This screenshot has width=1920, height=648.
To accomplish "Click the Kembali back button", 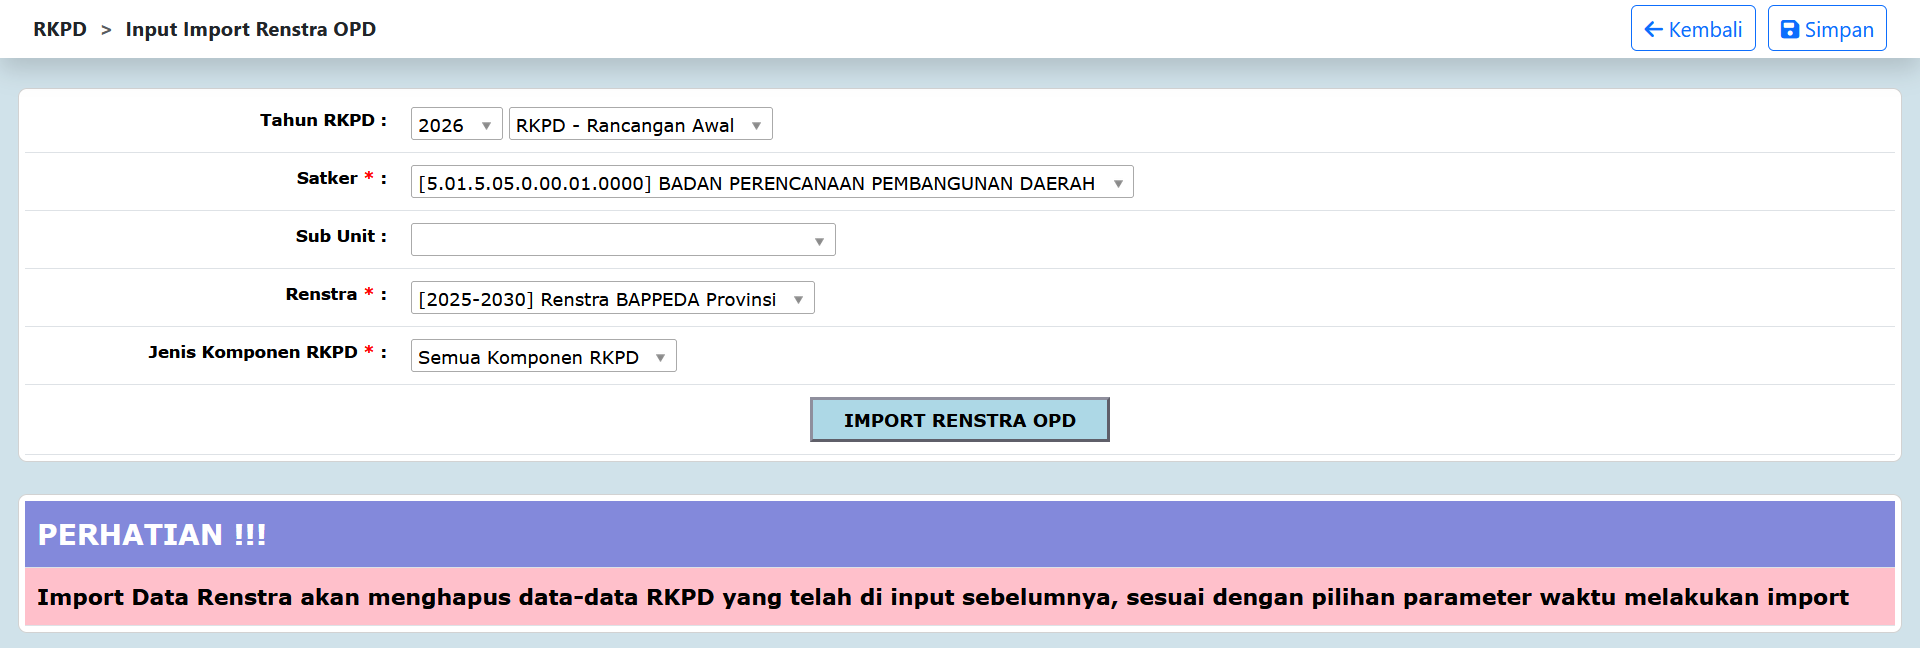I will tap(1693, 29).
